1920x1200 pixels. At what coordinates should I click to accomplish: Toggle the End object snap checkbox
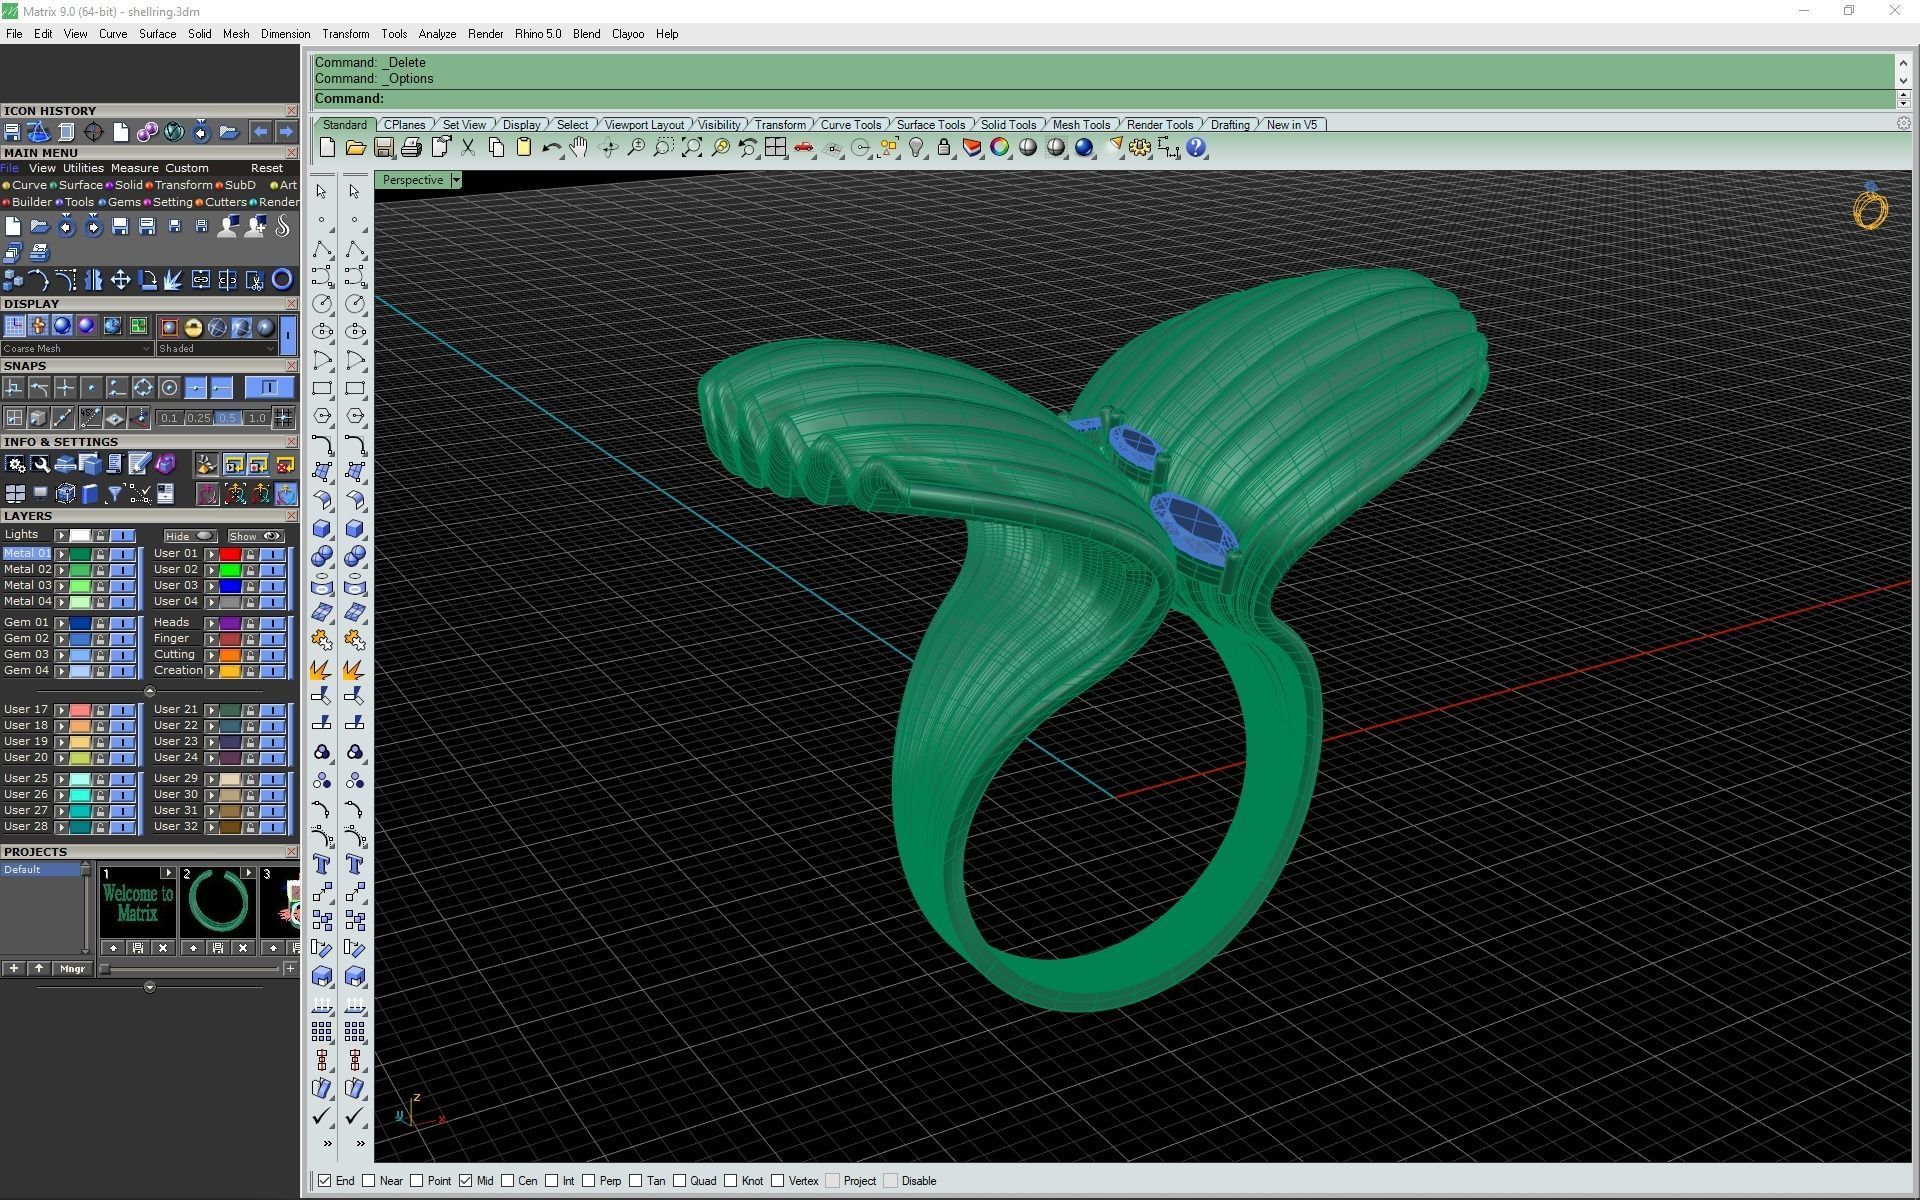pos(325,1181)
